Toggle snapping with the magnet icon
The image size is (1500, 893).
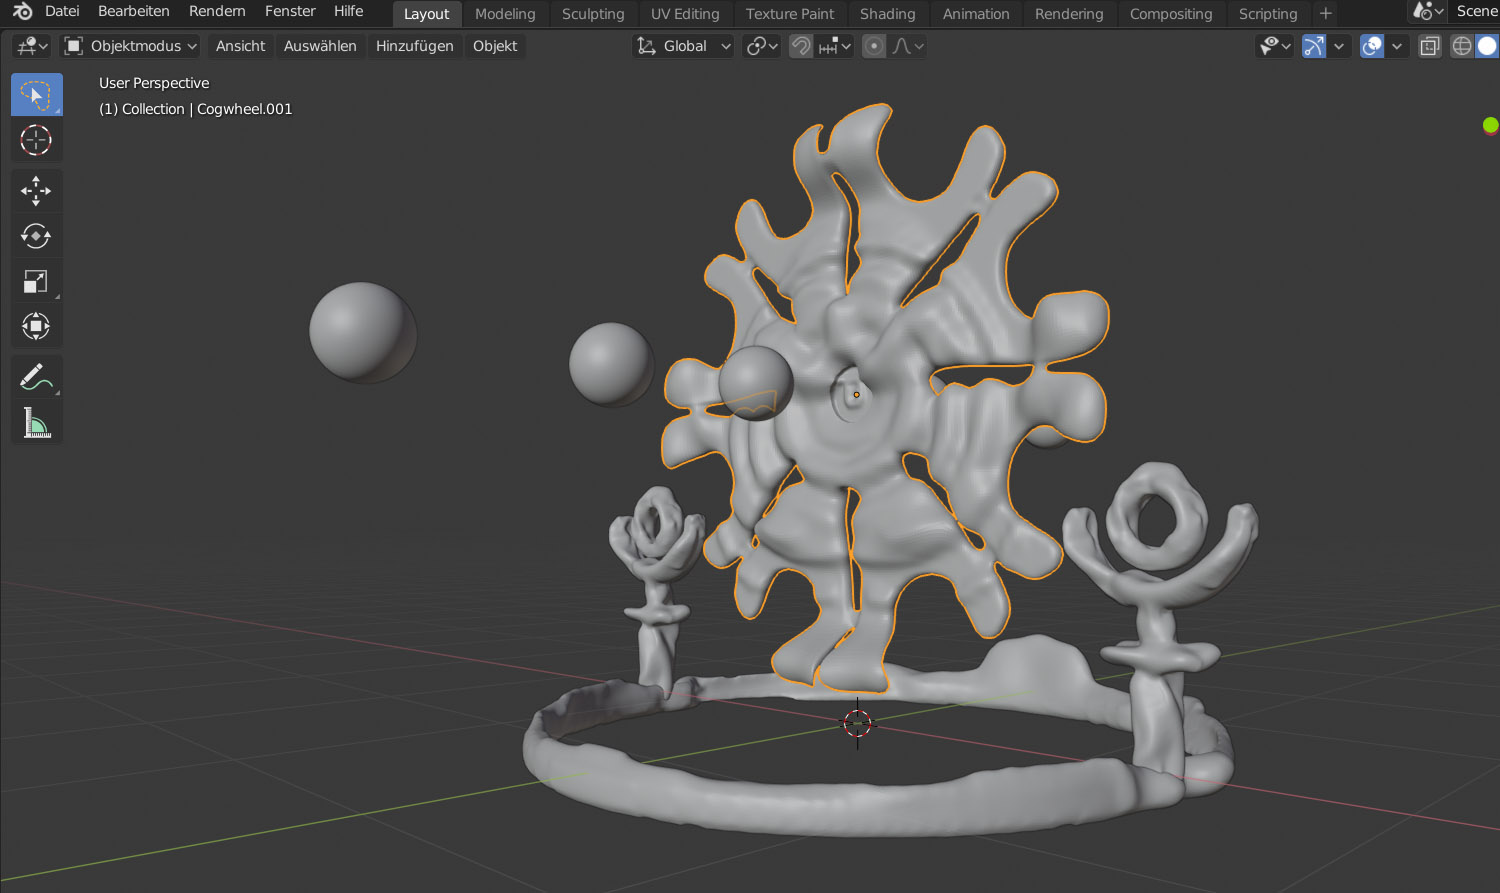tap(801, 46)
